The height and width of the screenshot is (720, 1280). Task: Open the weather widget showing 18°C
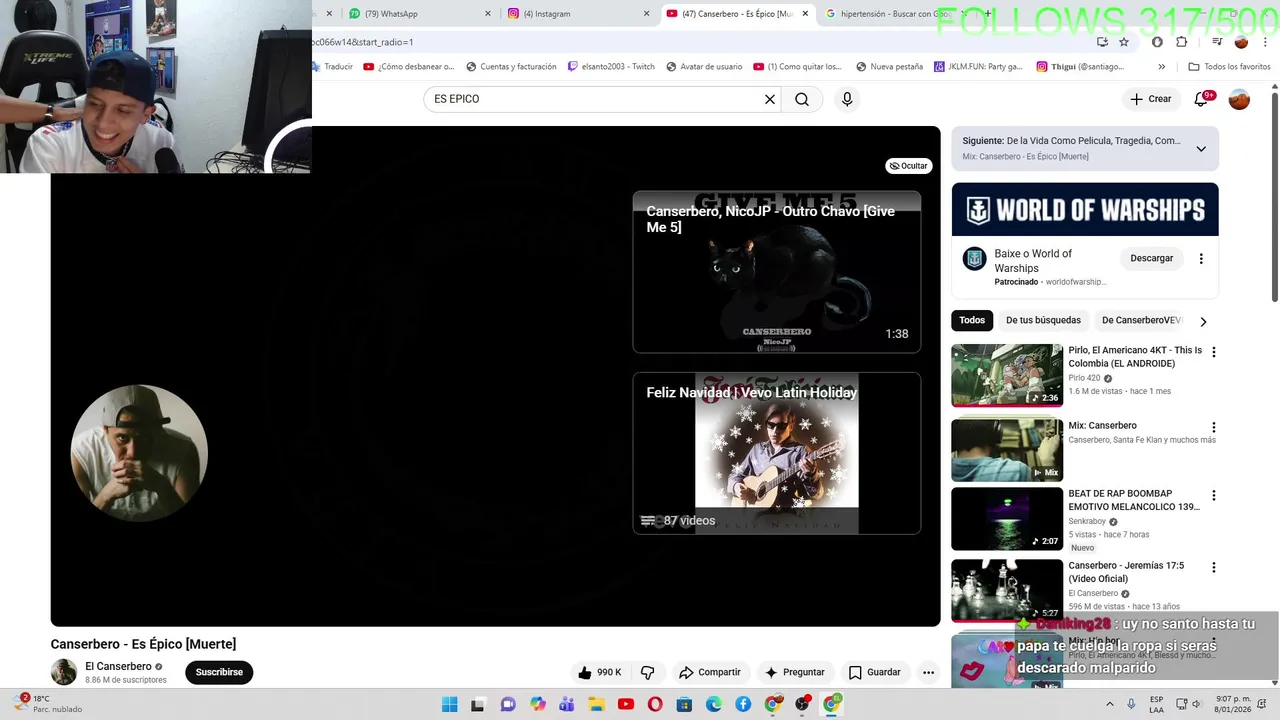pyautogui.click(x=48, y=704)
